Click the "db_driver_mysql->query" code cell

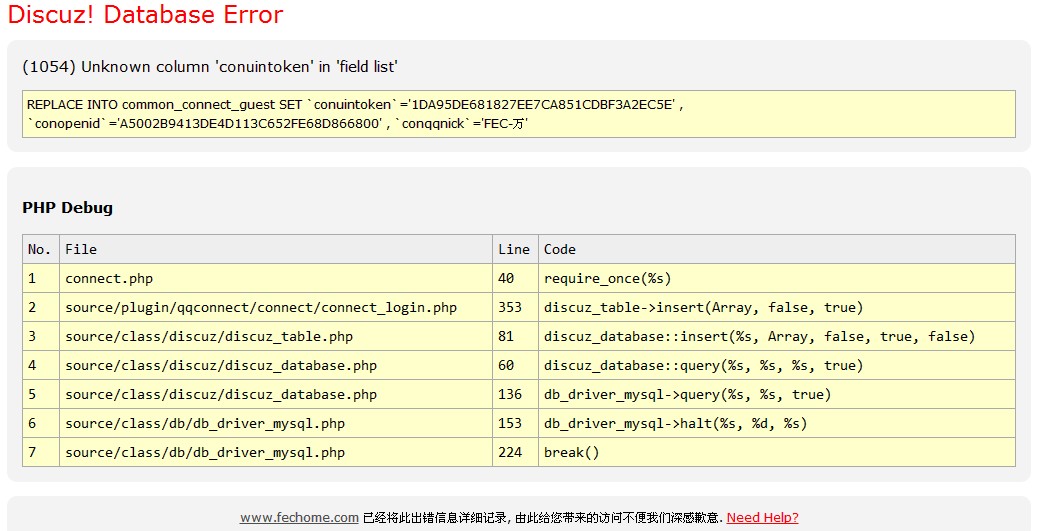pos(687,394)
